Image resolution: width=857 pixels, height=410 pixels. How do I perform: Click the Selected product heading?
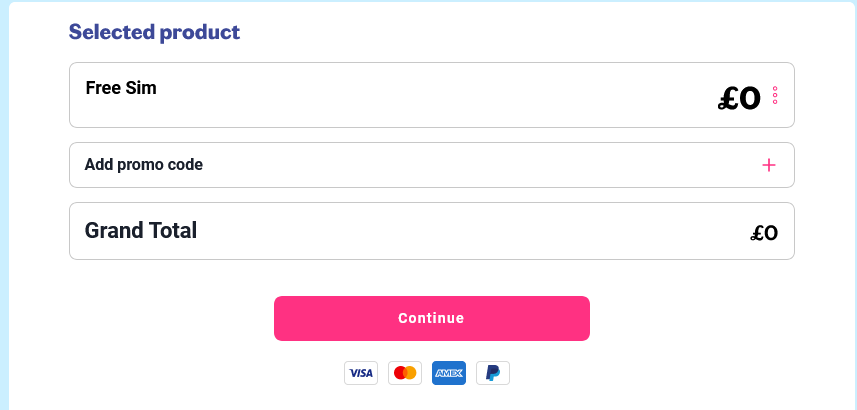[x=154, y=32]
